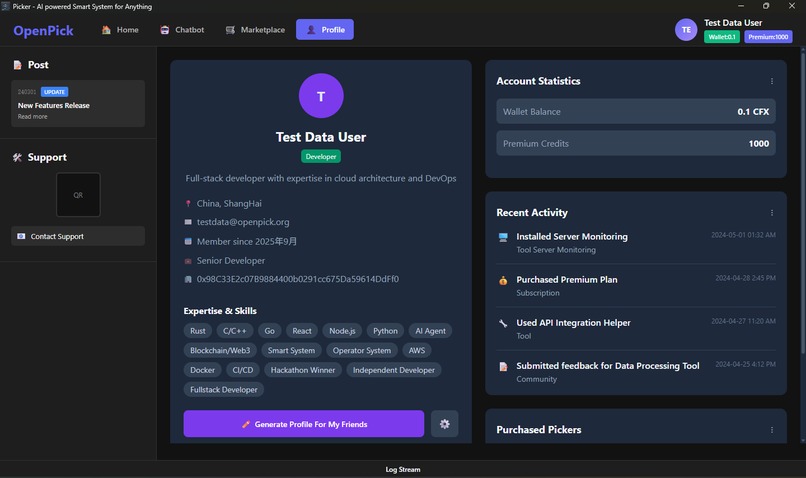The image size is (806, 478).
Task: Select the Node.js skill tag
Action: pos(342,331)
